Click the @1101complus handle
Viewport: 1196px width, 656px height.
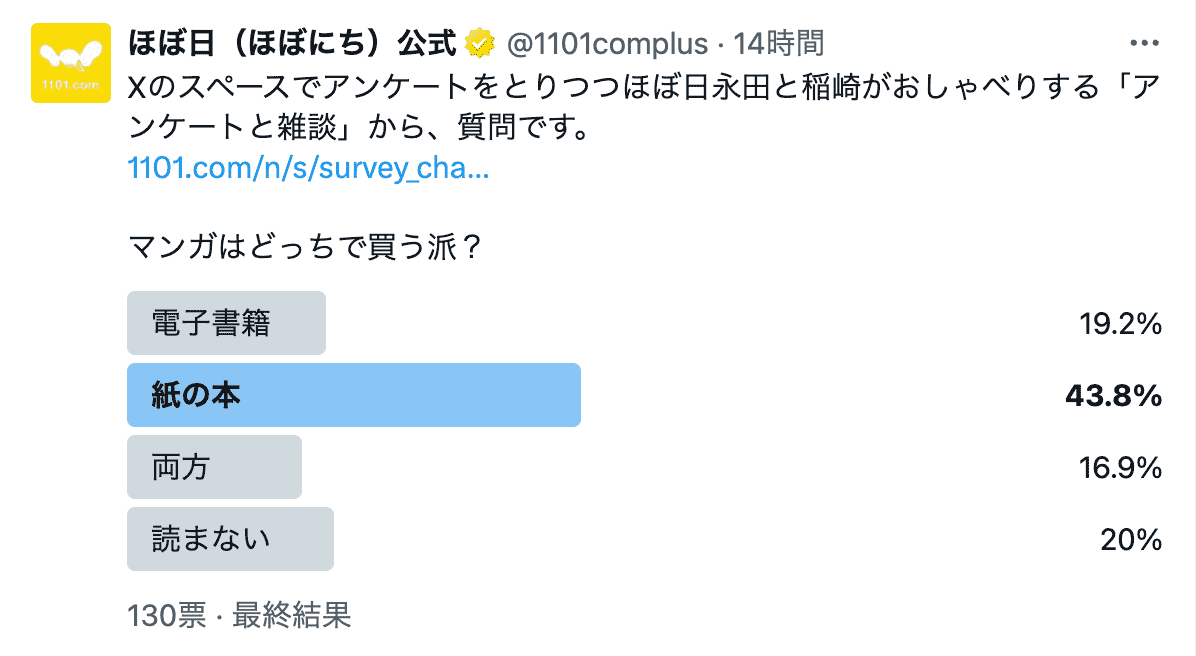(605, 44)
